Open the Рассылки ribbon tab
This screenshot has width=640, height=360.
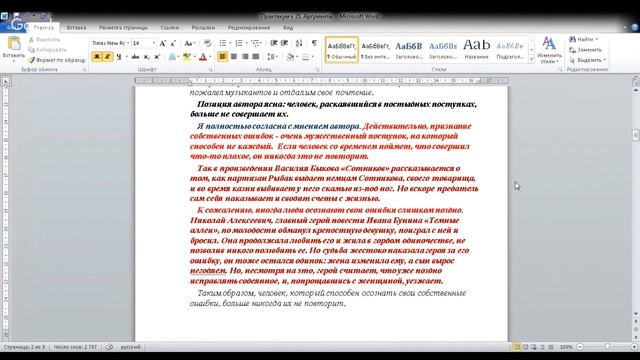203,28
